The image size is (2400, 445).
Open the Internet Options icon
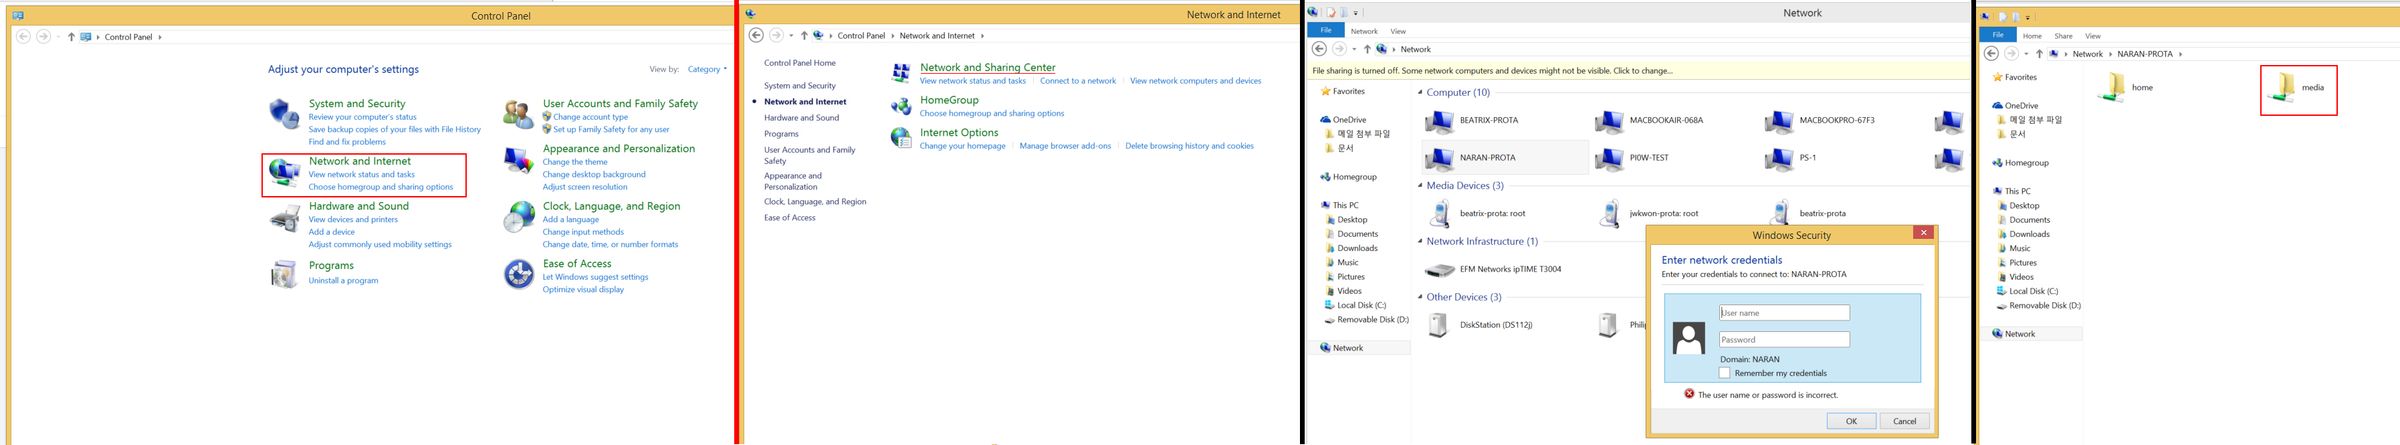(901, 138)
